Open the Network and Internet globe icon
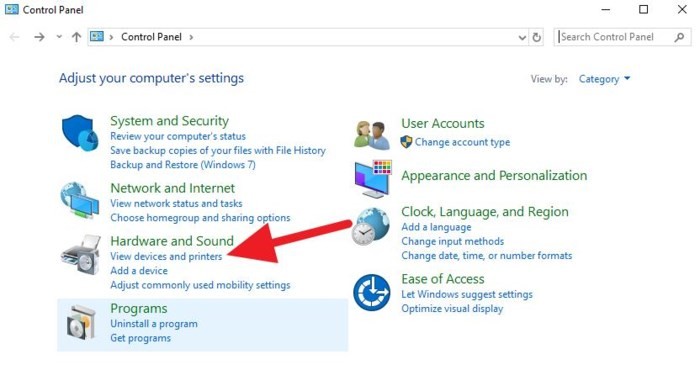 pyautogui.click(x=80, y=201)
